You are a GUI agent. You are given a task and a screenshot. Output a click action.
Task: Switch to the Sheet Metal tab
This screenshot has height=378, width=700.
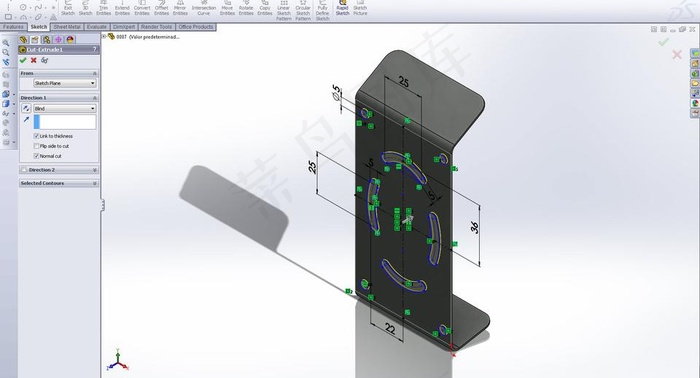click(x=67, y=27)
